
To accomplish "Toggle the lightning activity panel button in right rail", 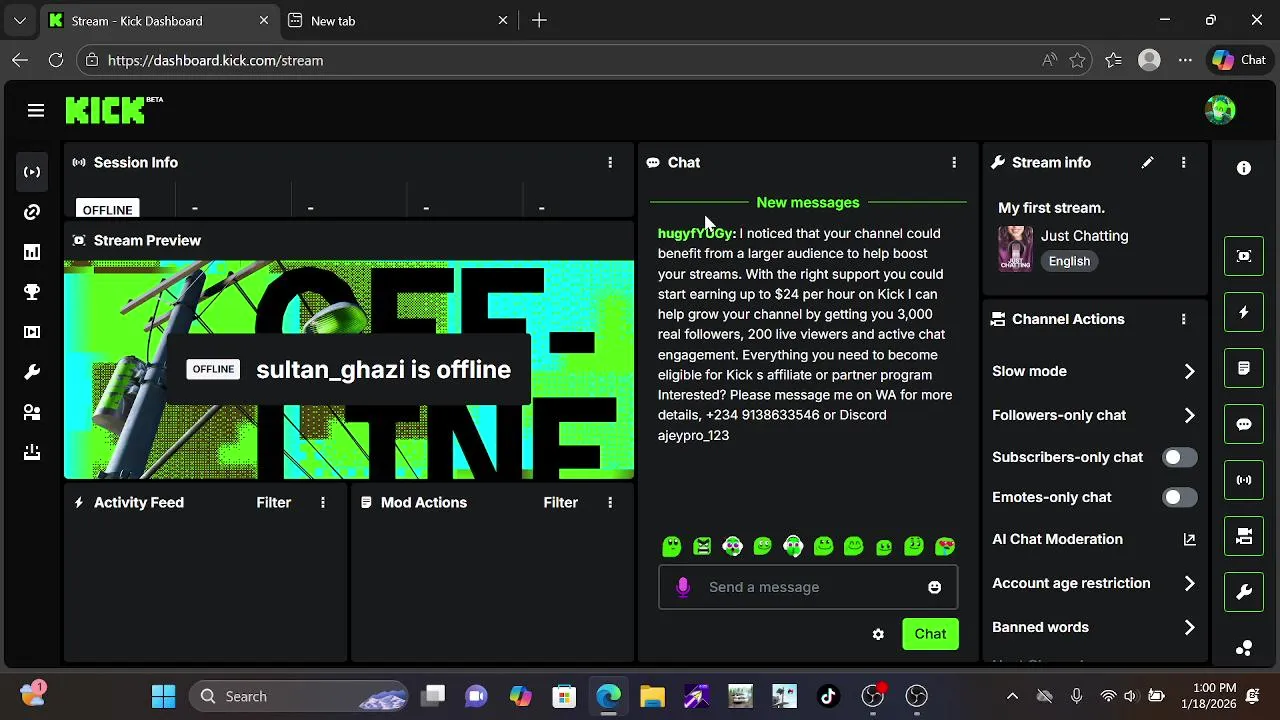I will click(x=1244, y=312).
